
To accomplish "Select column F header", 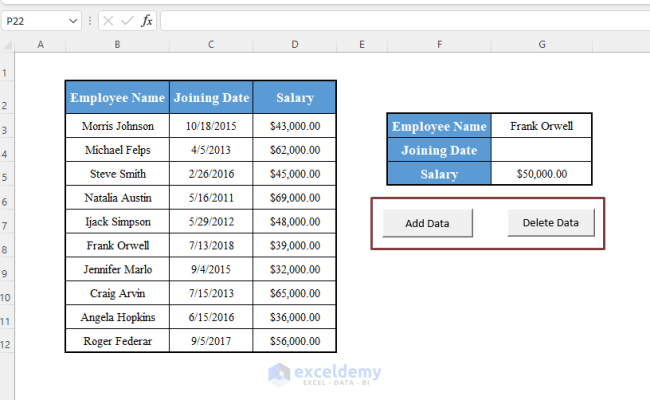I will click(439, 44).
